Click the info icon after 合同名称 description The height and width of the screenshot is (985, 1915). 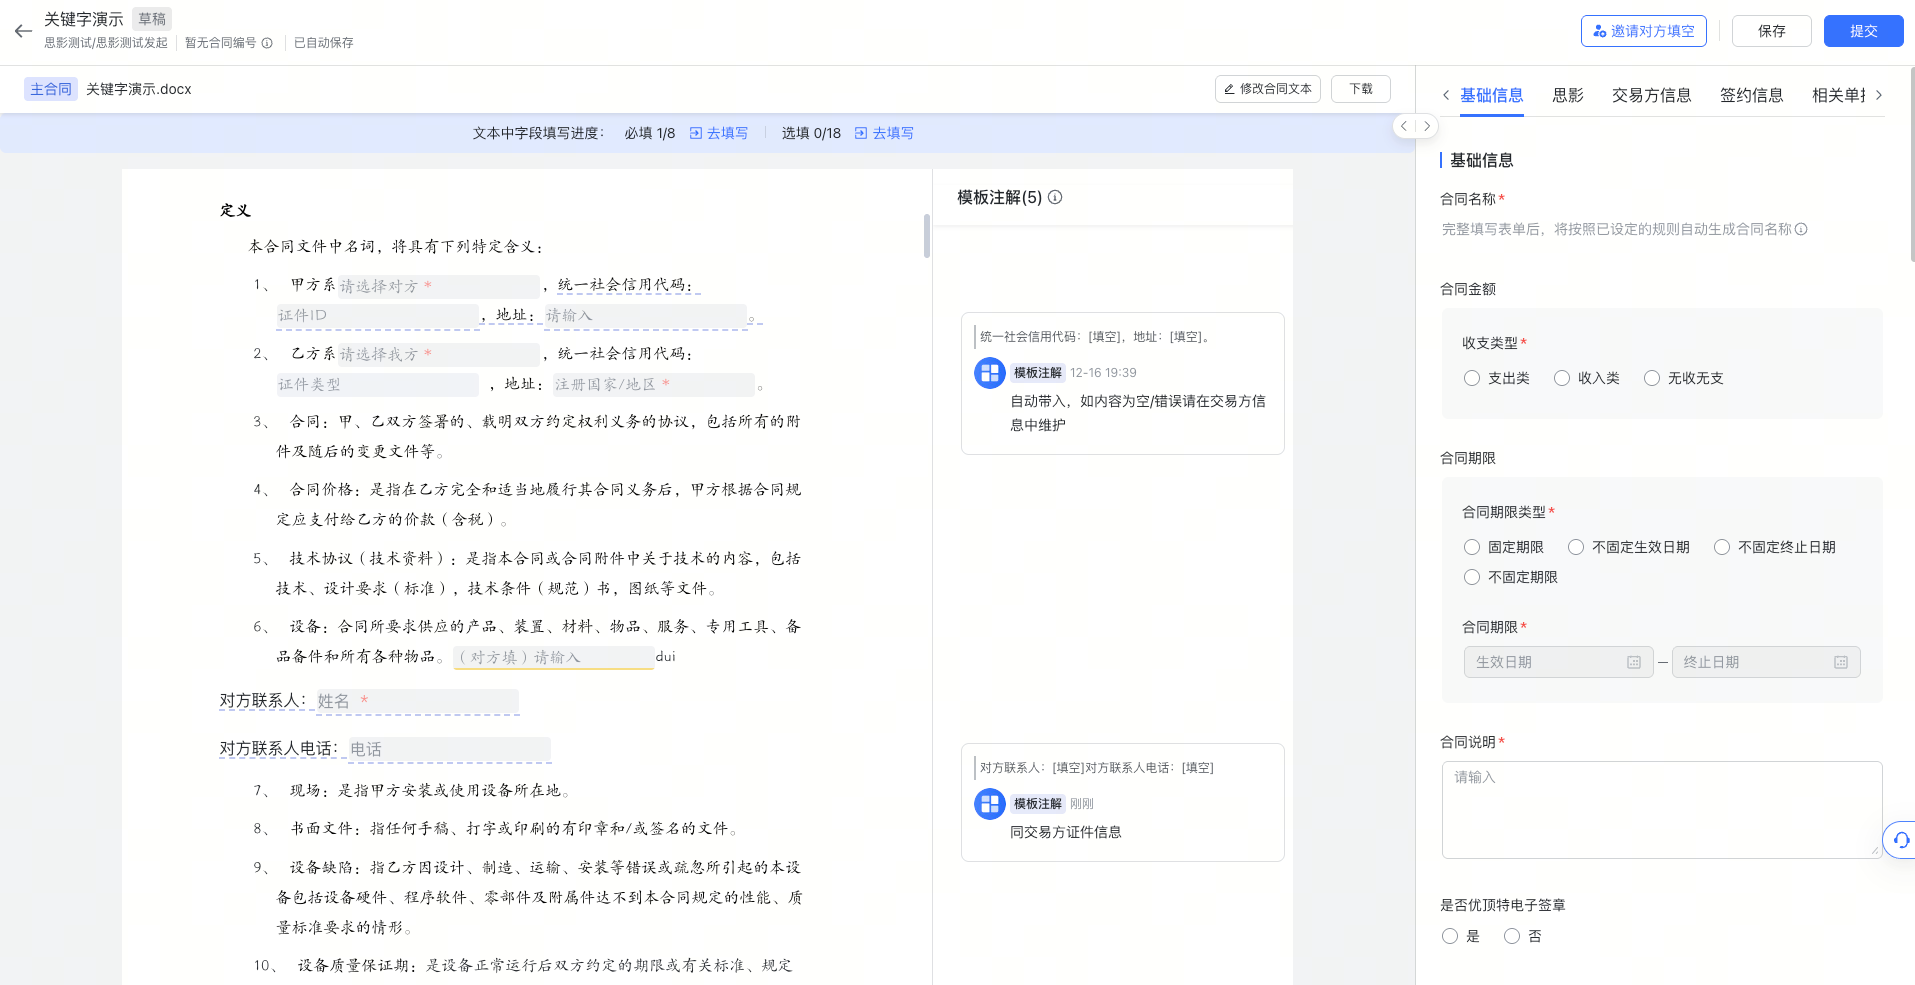coord(1802,229)
